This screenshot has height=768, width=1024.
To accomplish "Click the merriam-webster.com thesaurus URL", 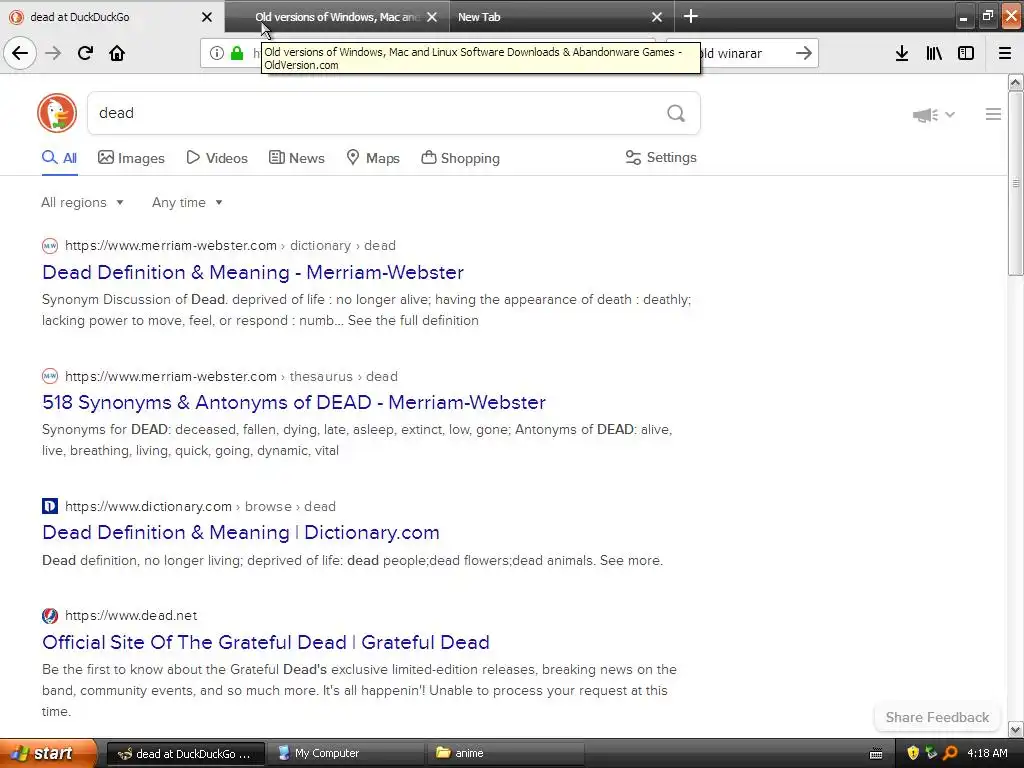I will [x=231, y=376].
